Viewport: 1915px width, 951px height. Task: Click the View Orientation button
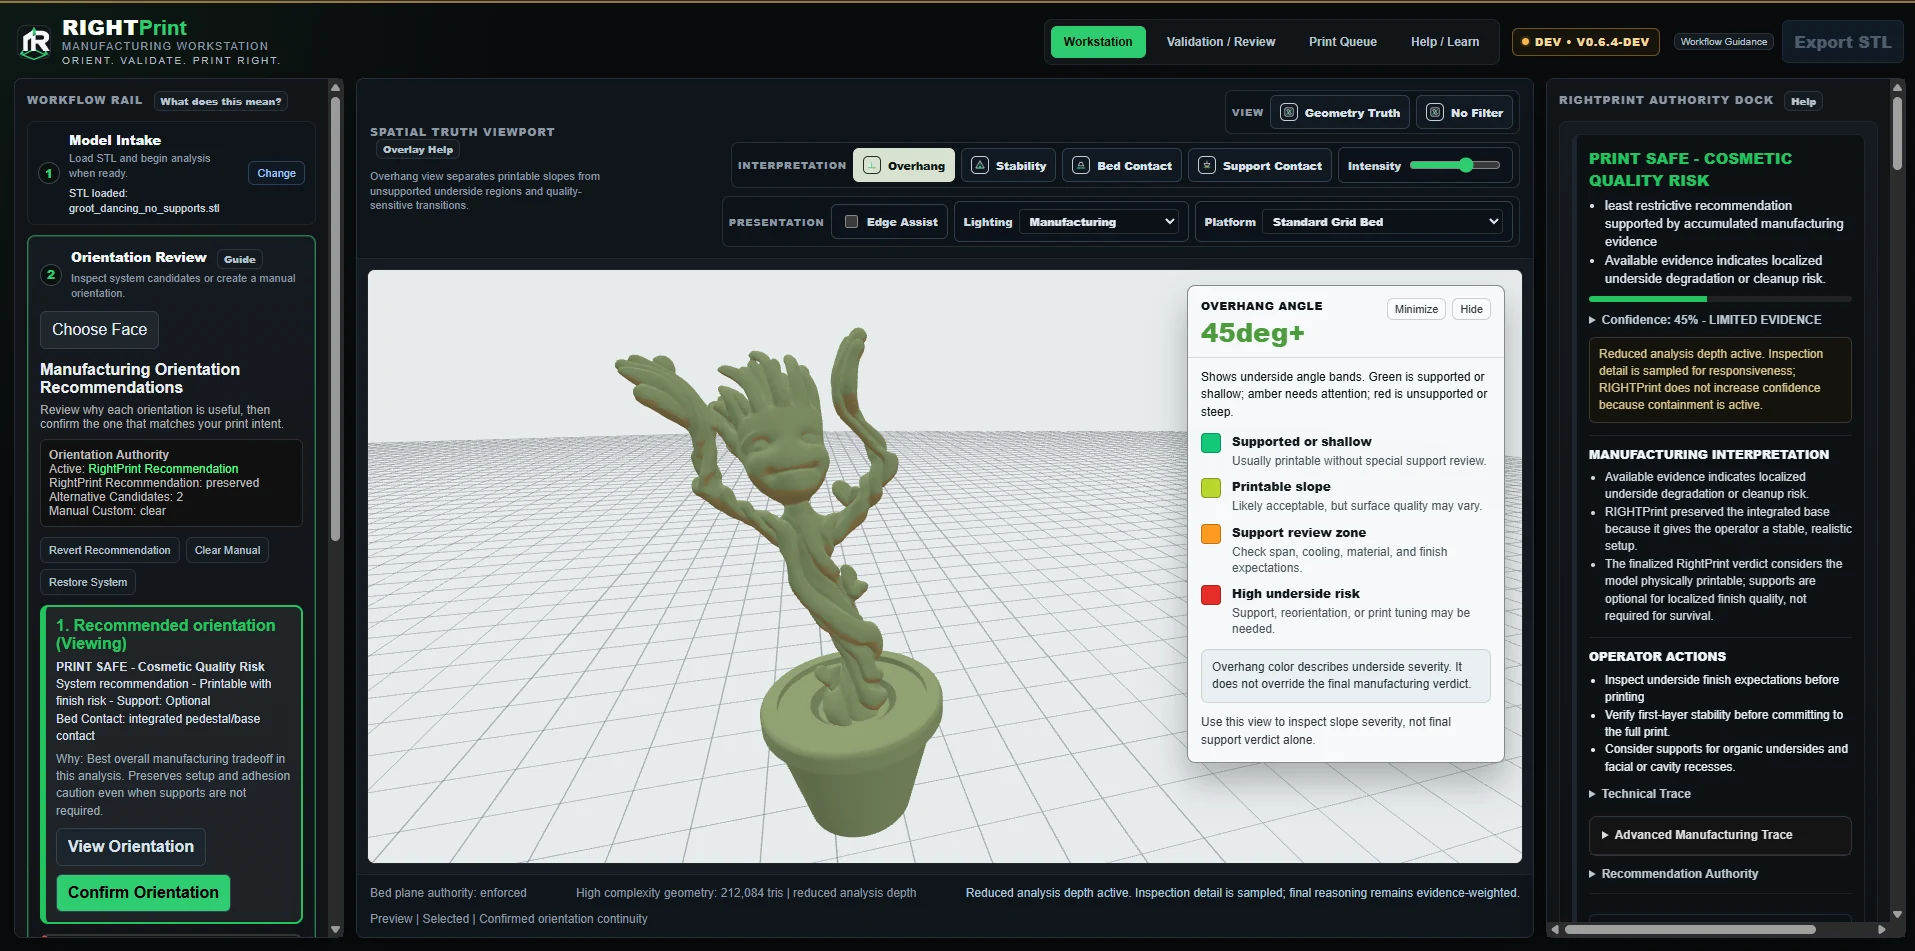click(x=131, y=847)
